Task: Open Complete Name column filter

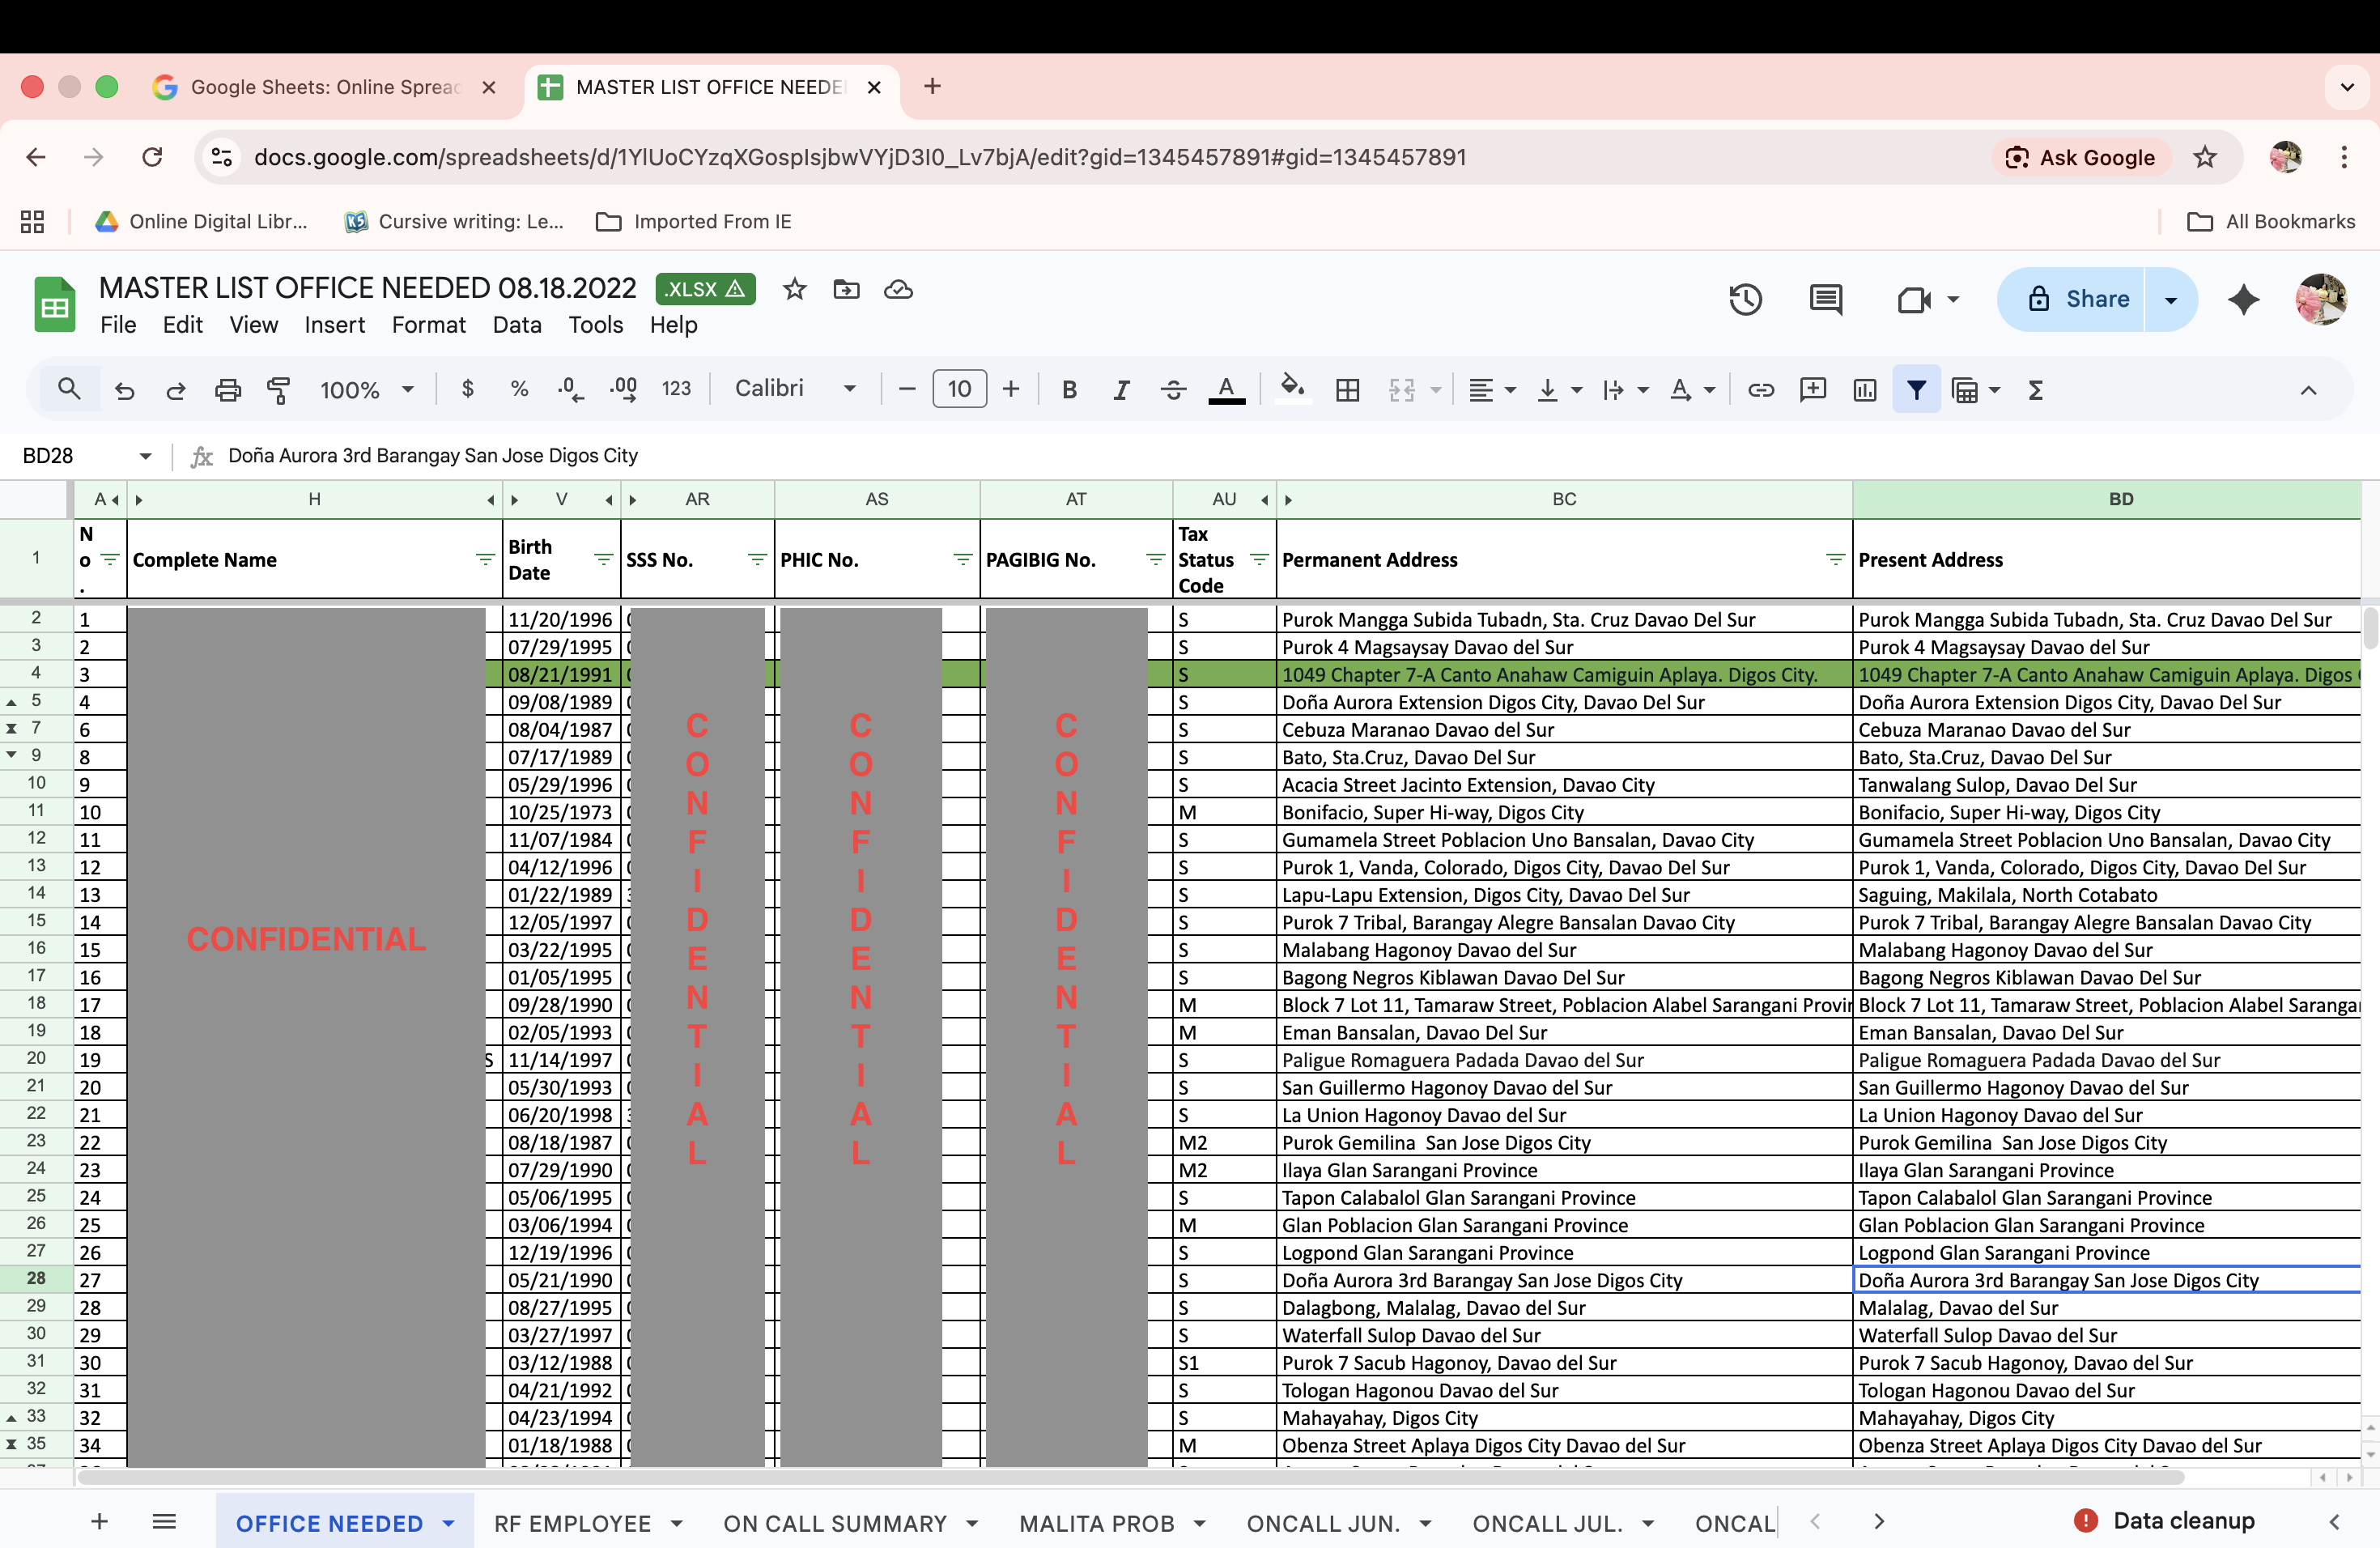Action: pos(485,560)
